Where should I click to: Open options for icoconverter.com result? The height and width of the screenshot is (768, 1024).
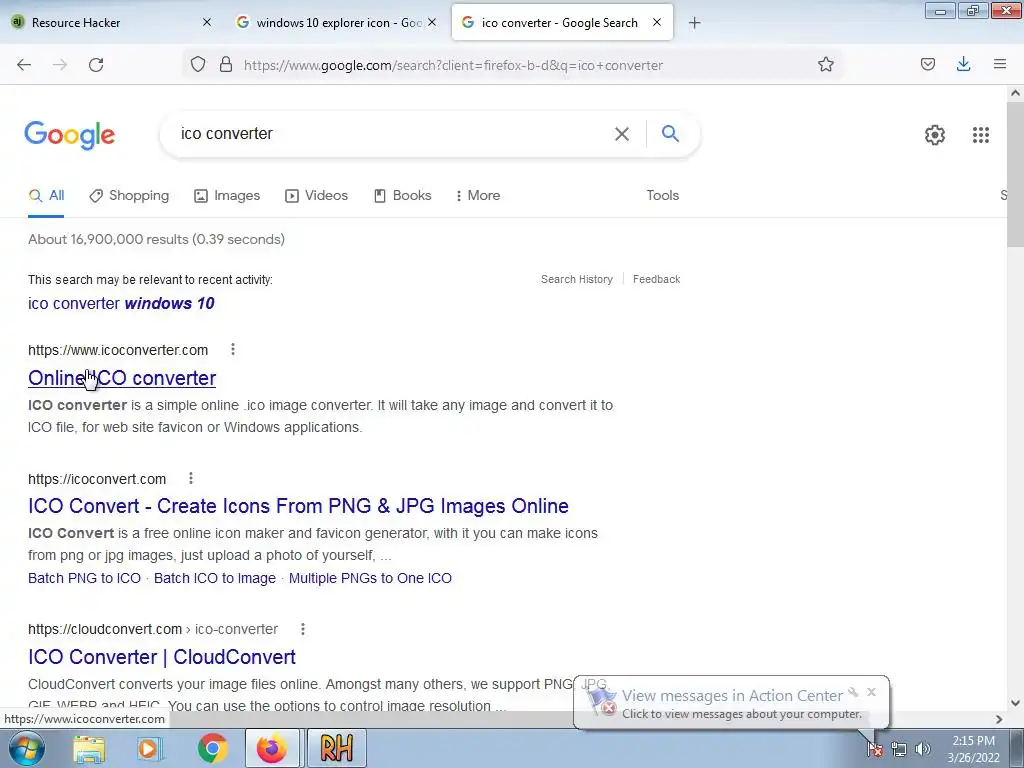pyautogui.click(x=232, y=349)
